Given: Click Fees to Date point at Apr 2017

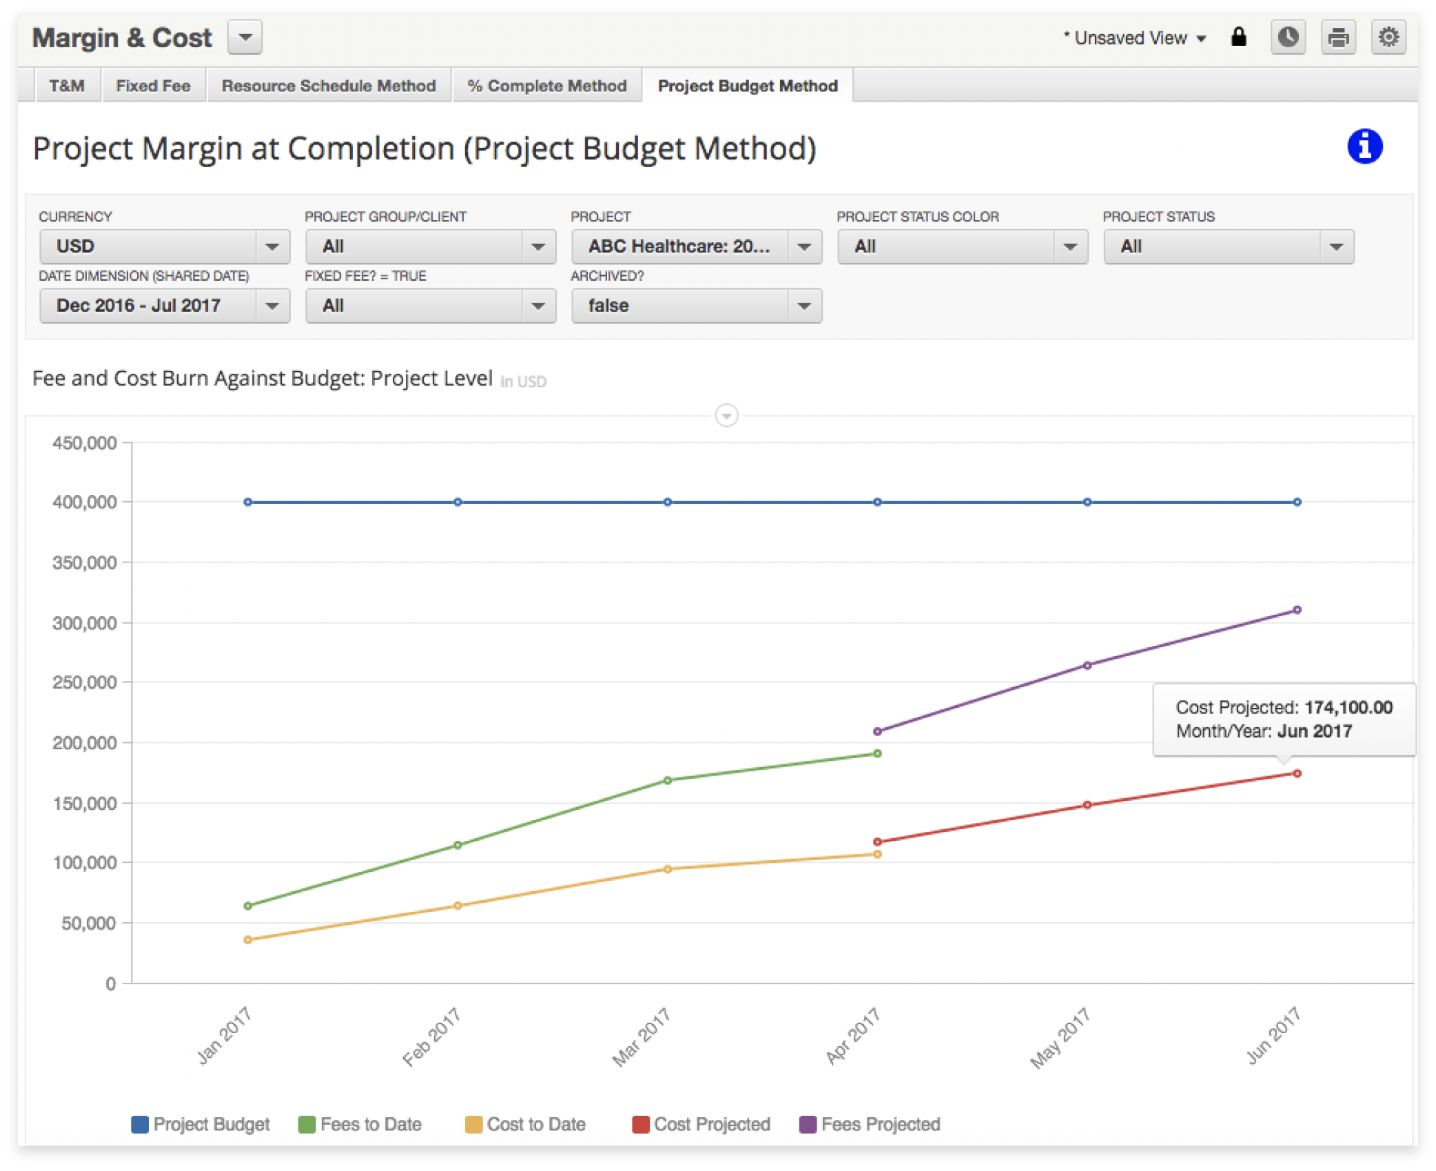Looking at the screenshot, I should coord(878,753).
